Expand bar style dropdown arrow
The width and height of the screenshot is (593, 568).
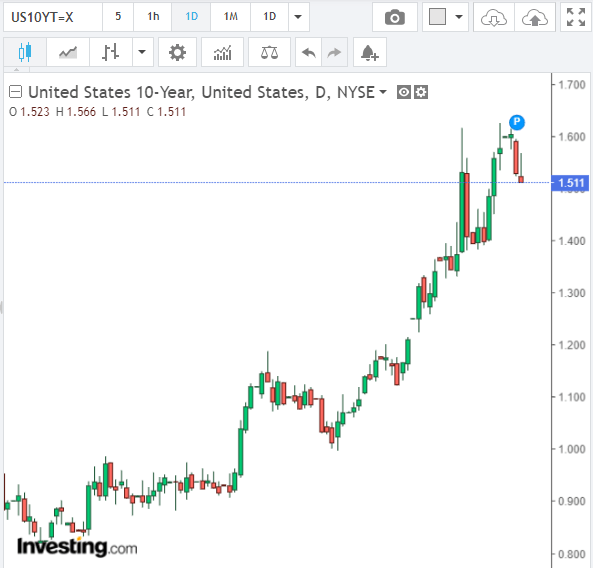(142, 52)
